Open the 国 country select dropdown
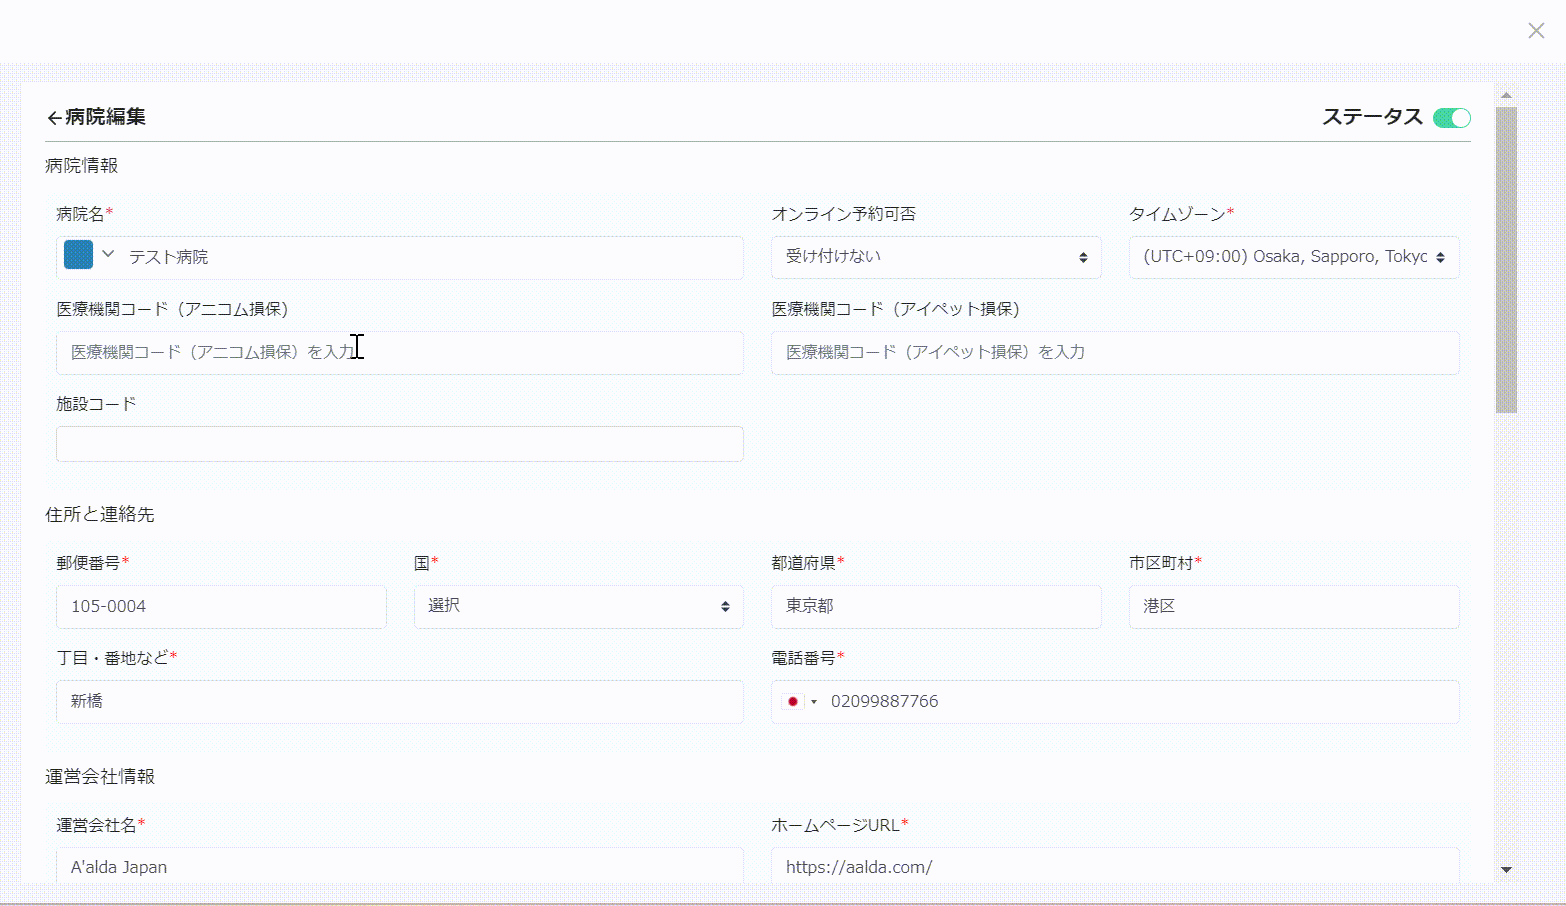The image size is (1566, 906). [x=578, y=607]
